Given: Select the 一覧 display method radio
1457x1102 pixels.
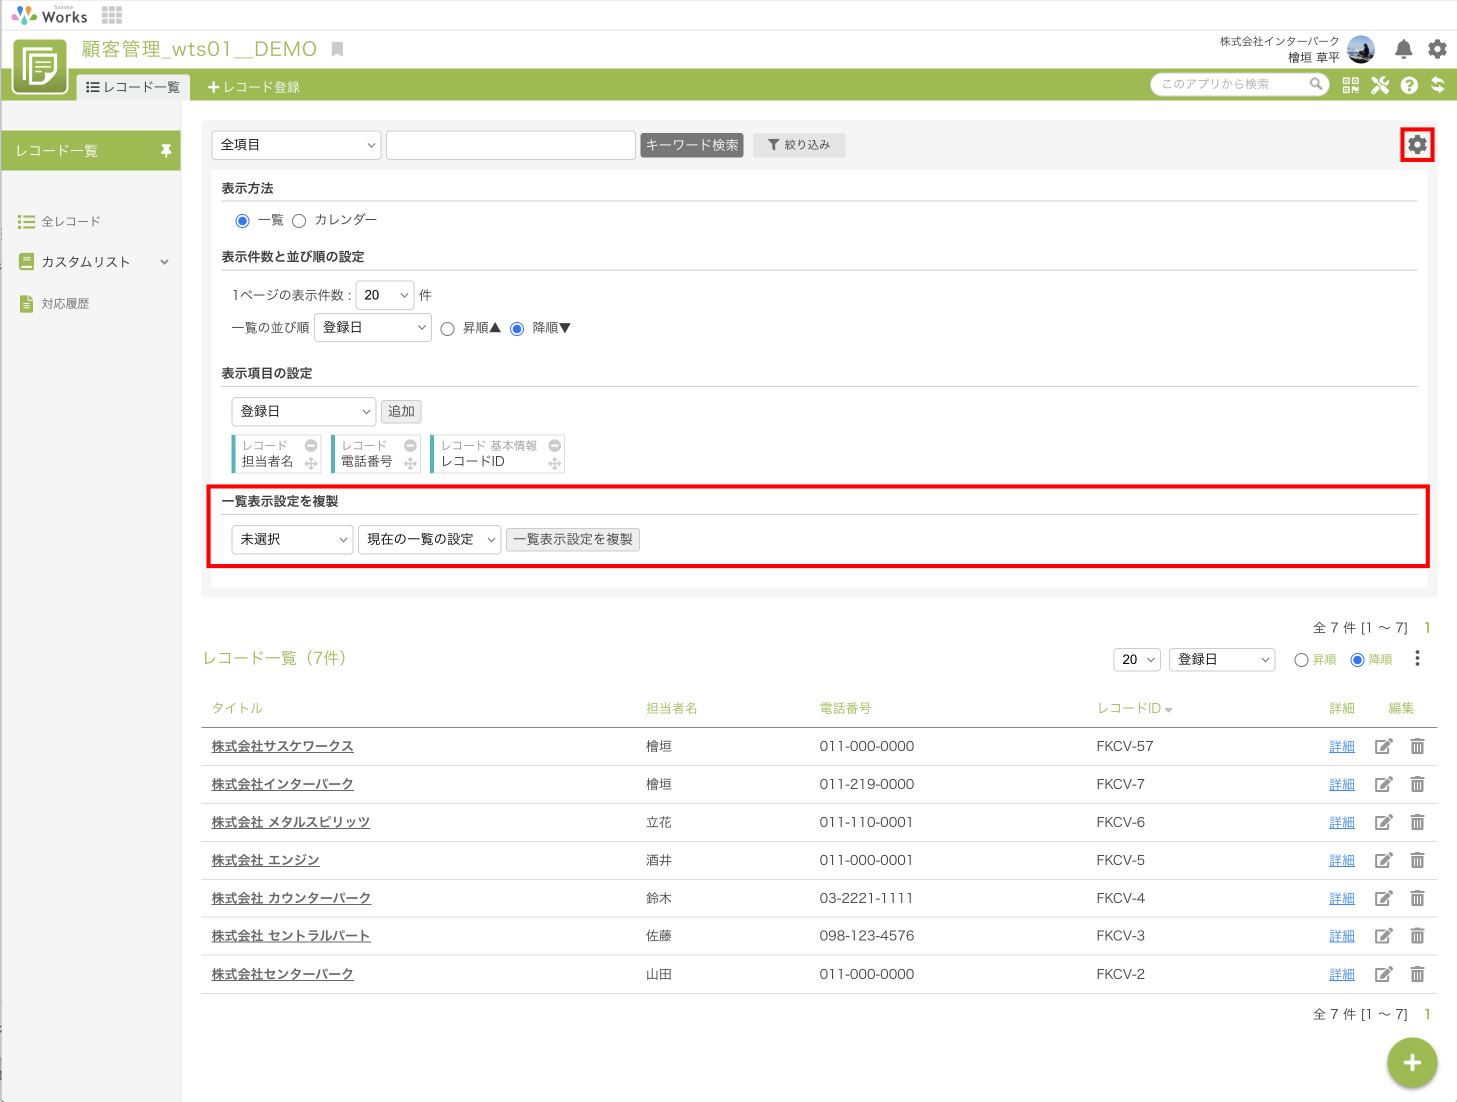Looking at the screenshot, I should tap(242, 221).
